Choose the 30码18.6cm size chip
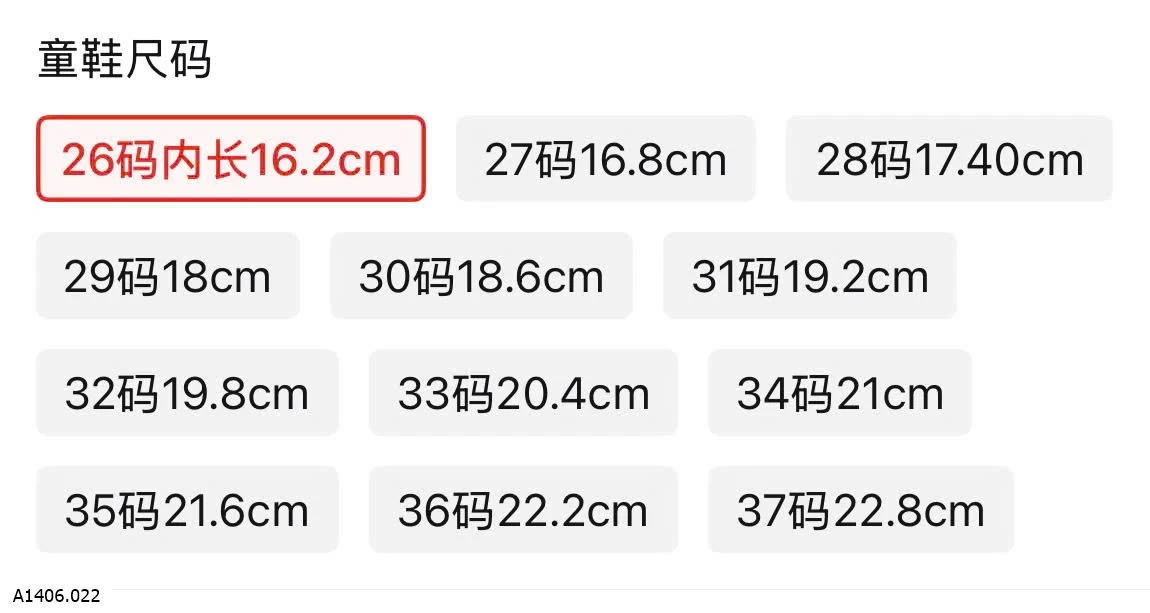This screenshot has height=613, width=1150. tap(481, 276)
